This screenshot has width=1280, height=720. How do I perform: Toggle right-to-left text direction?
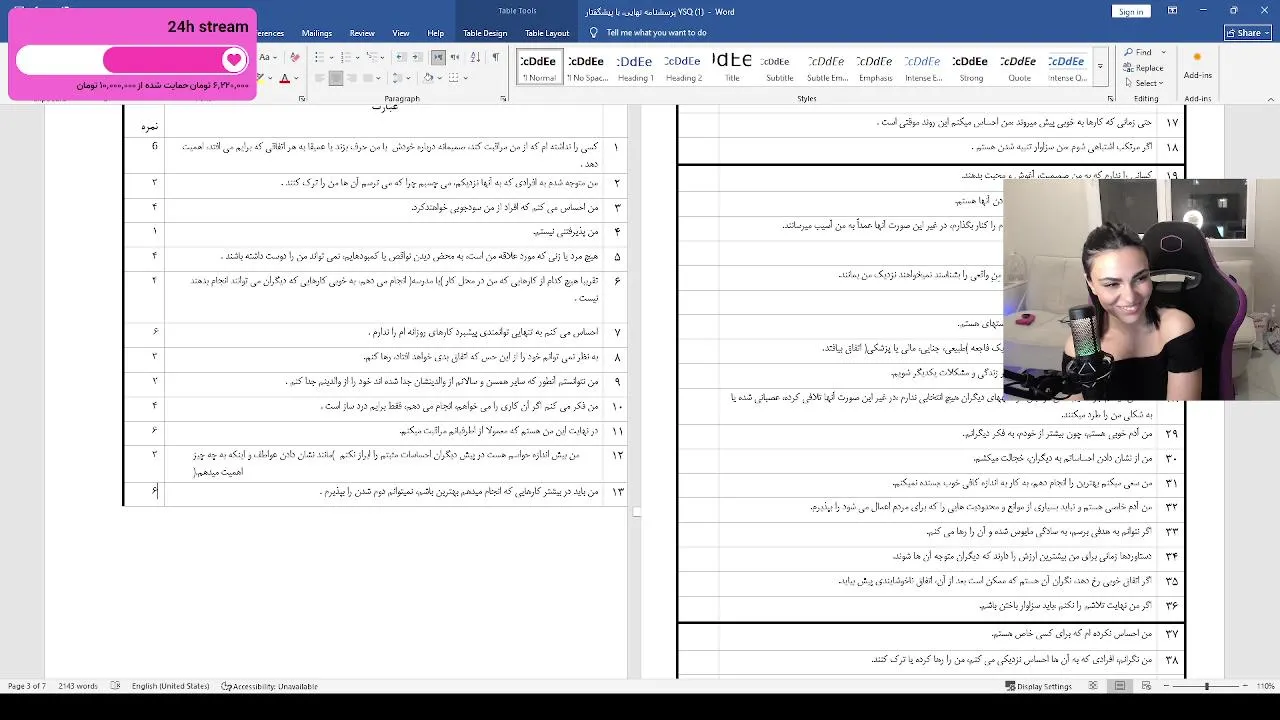click(456, 57)
